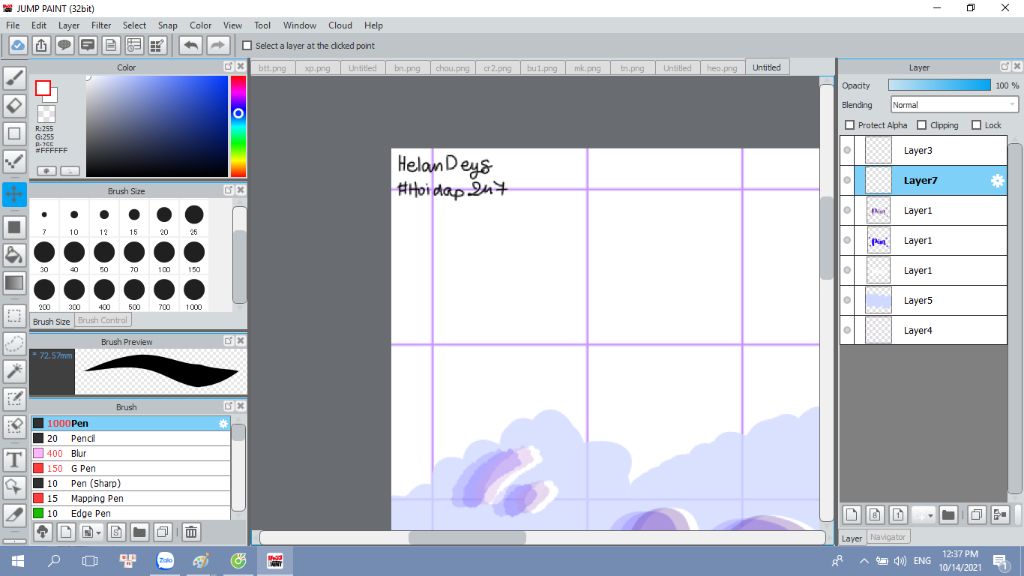The image size is (1024, 576).
Task: Click the hue spectrum bar
Action: pyautogui.click(x=238, y=126)
